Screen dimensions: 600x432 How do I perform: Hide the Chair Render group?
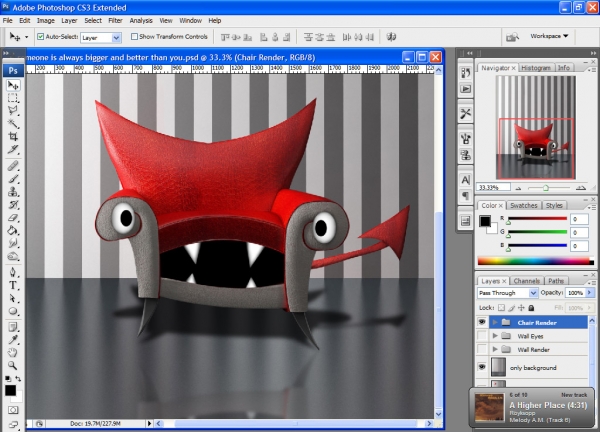pyautogui.click(x=482, y=322)
